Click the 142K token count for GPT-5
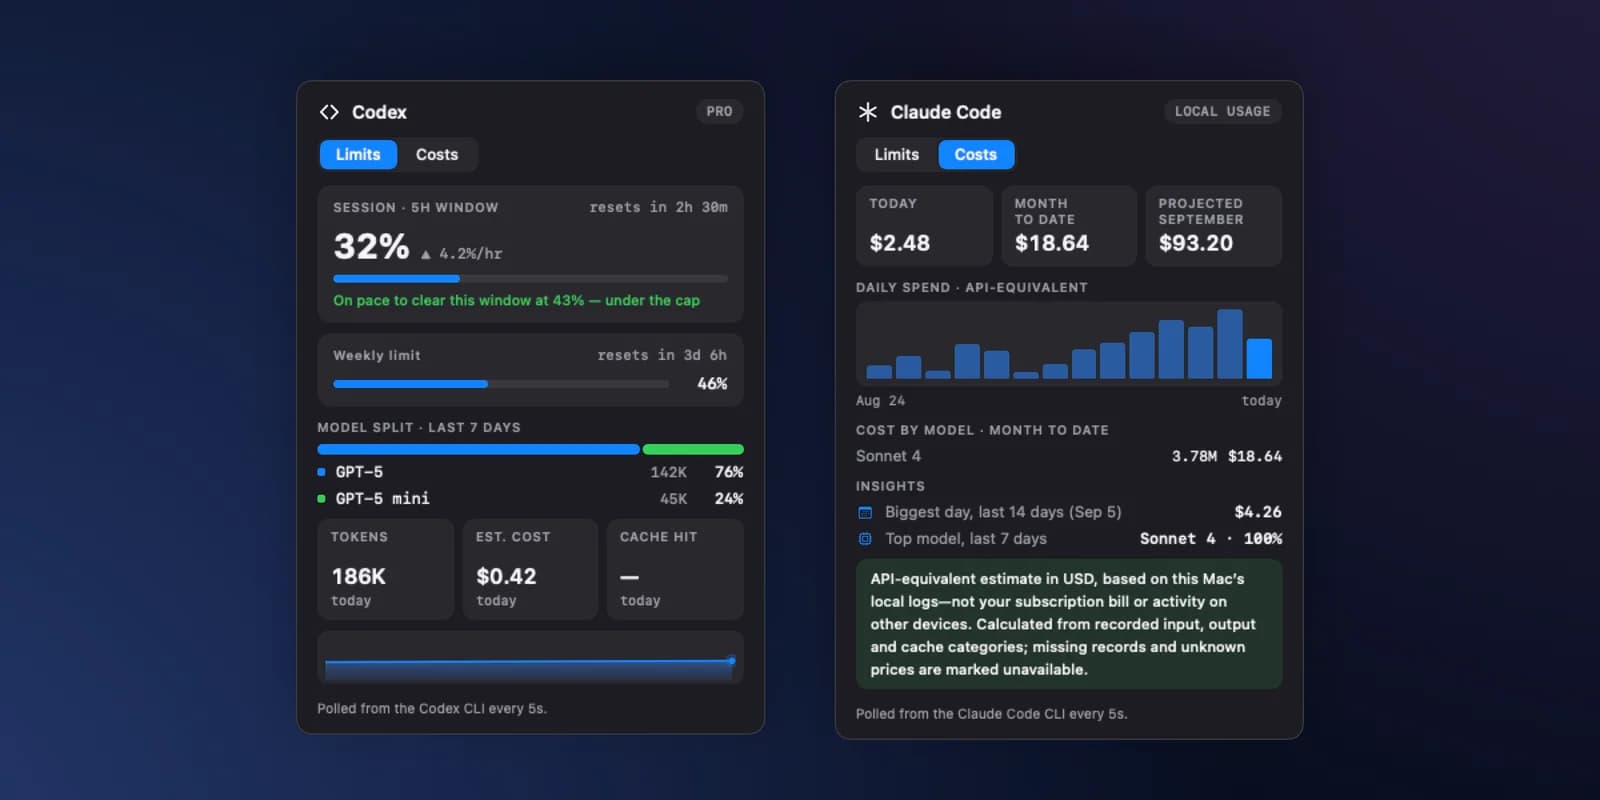 pos(668,472)
